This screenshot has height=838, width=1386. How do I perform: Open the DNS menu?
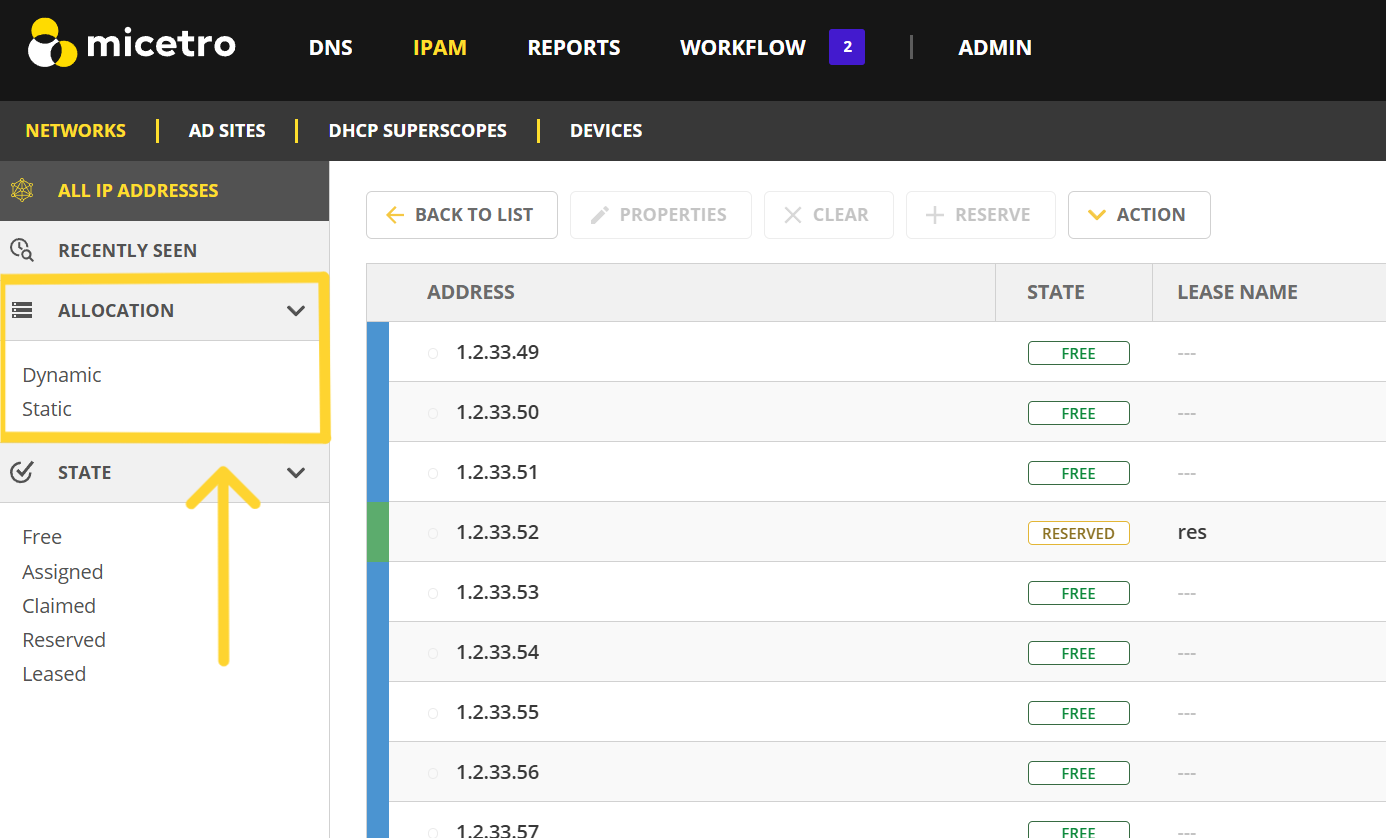coord(330,47)
